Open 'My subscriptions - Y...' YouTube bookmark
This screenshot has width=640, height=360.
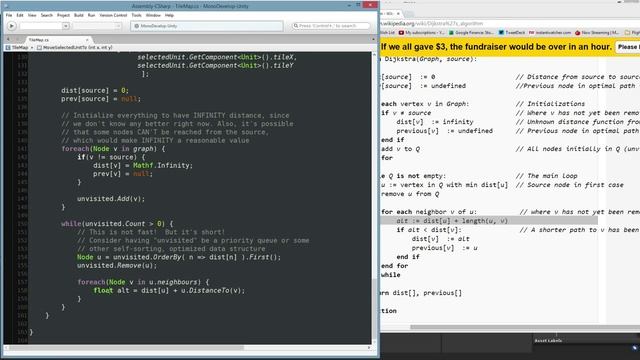coord(422,33)
